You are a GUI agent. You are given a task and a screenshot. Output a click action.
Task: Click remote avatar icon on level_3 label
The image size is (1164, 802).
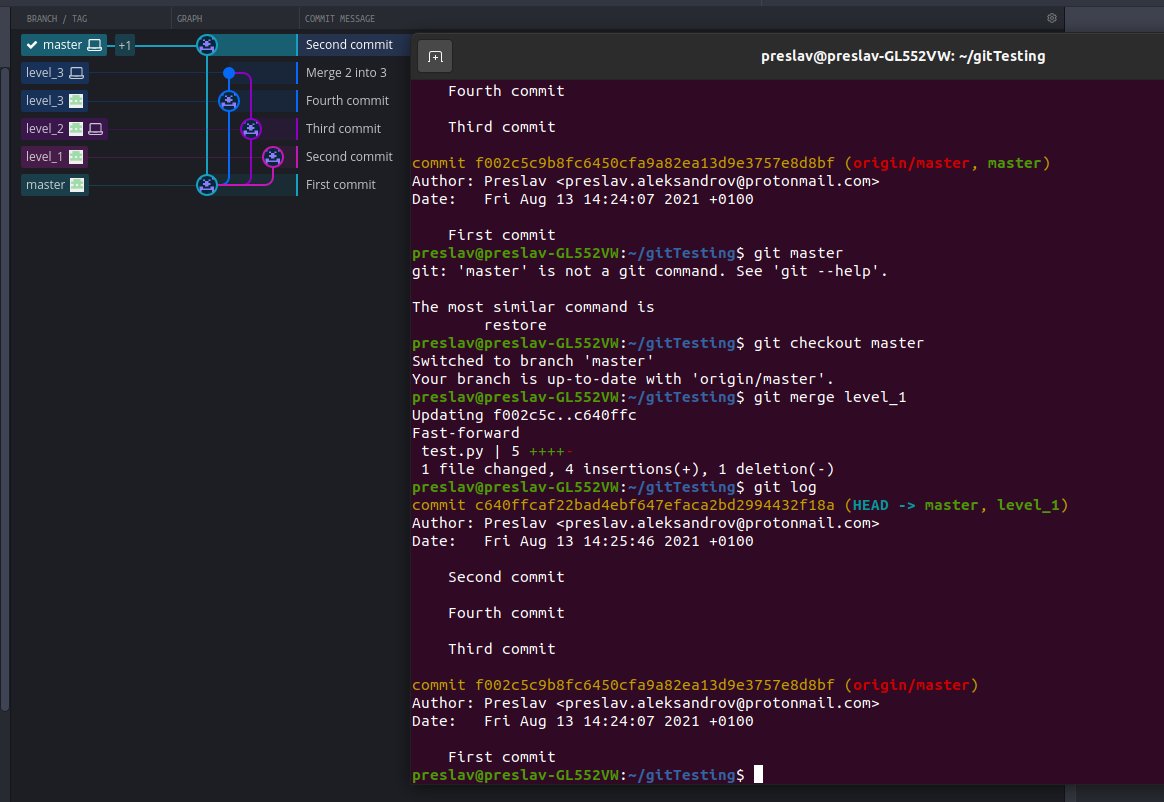point(76,101)
